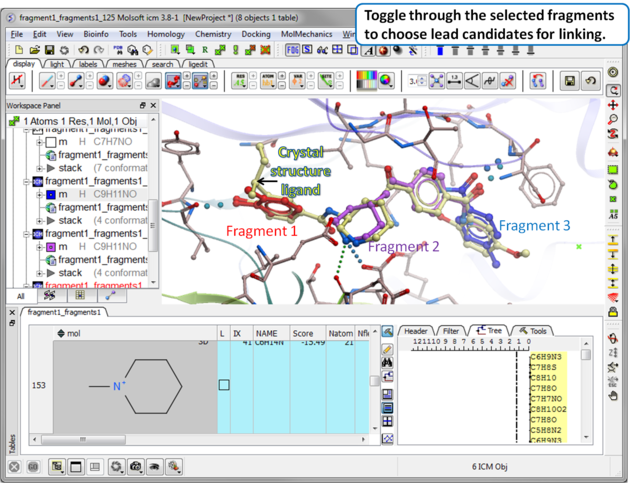Click the floppy disk icon at the right of the display toolbar
The height and width of the screenshot is (483, 630).
click(x=568, y=82)
